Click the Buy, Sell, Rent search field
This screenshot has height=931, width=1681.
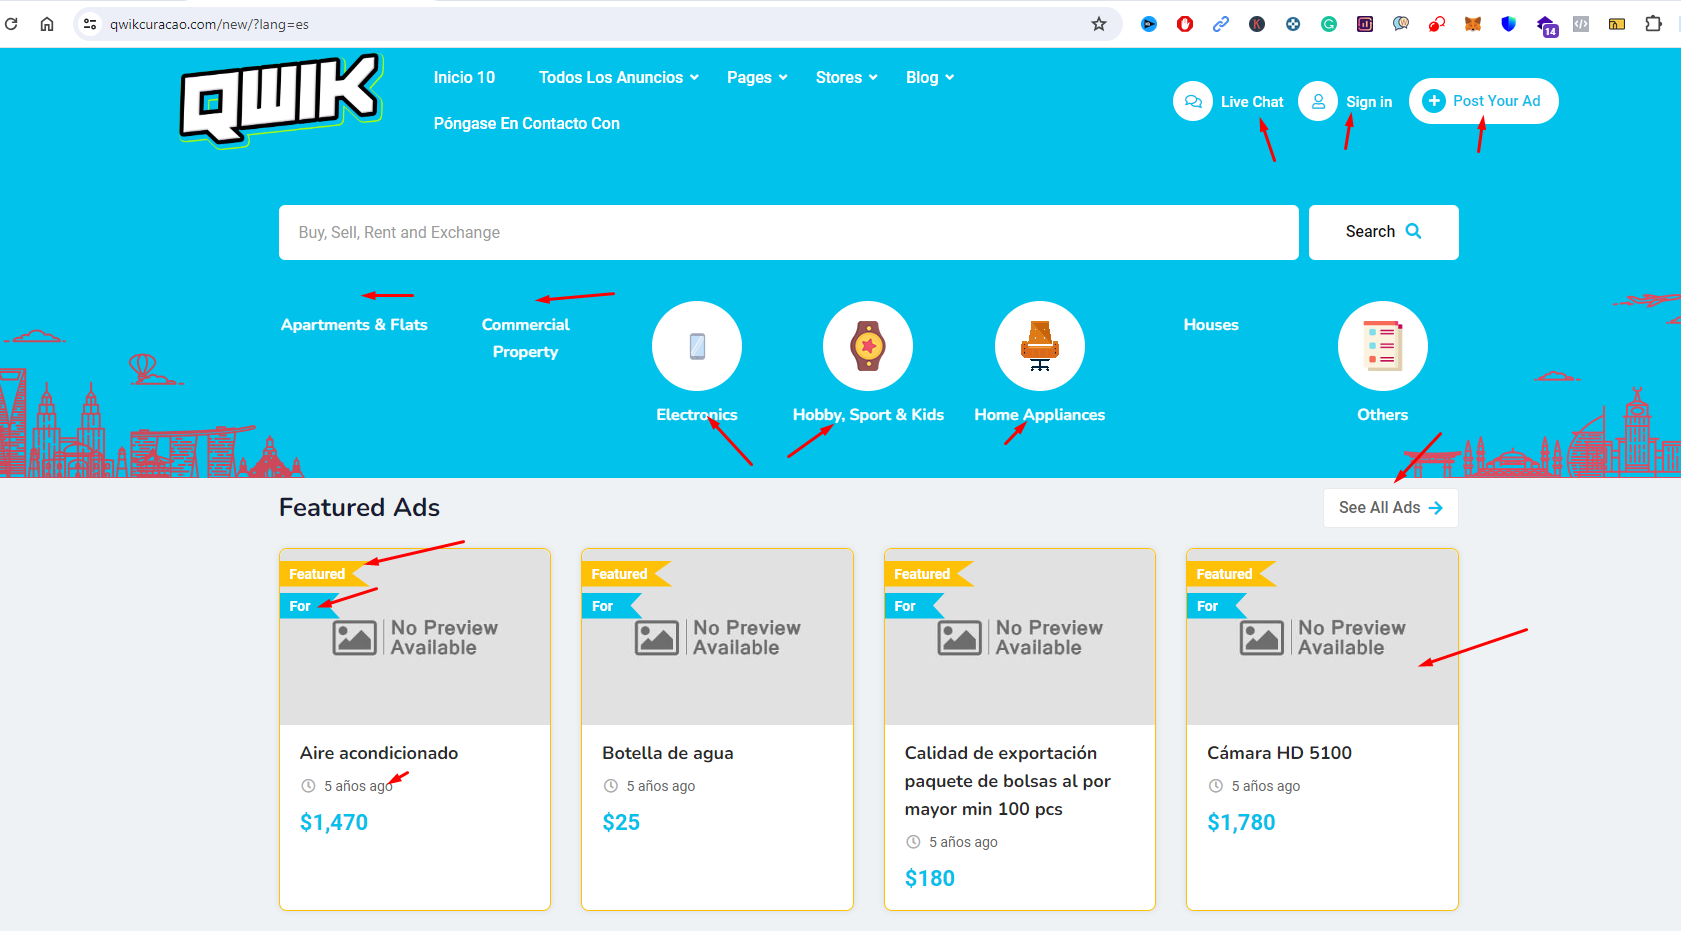789,232
